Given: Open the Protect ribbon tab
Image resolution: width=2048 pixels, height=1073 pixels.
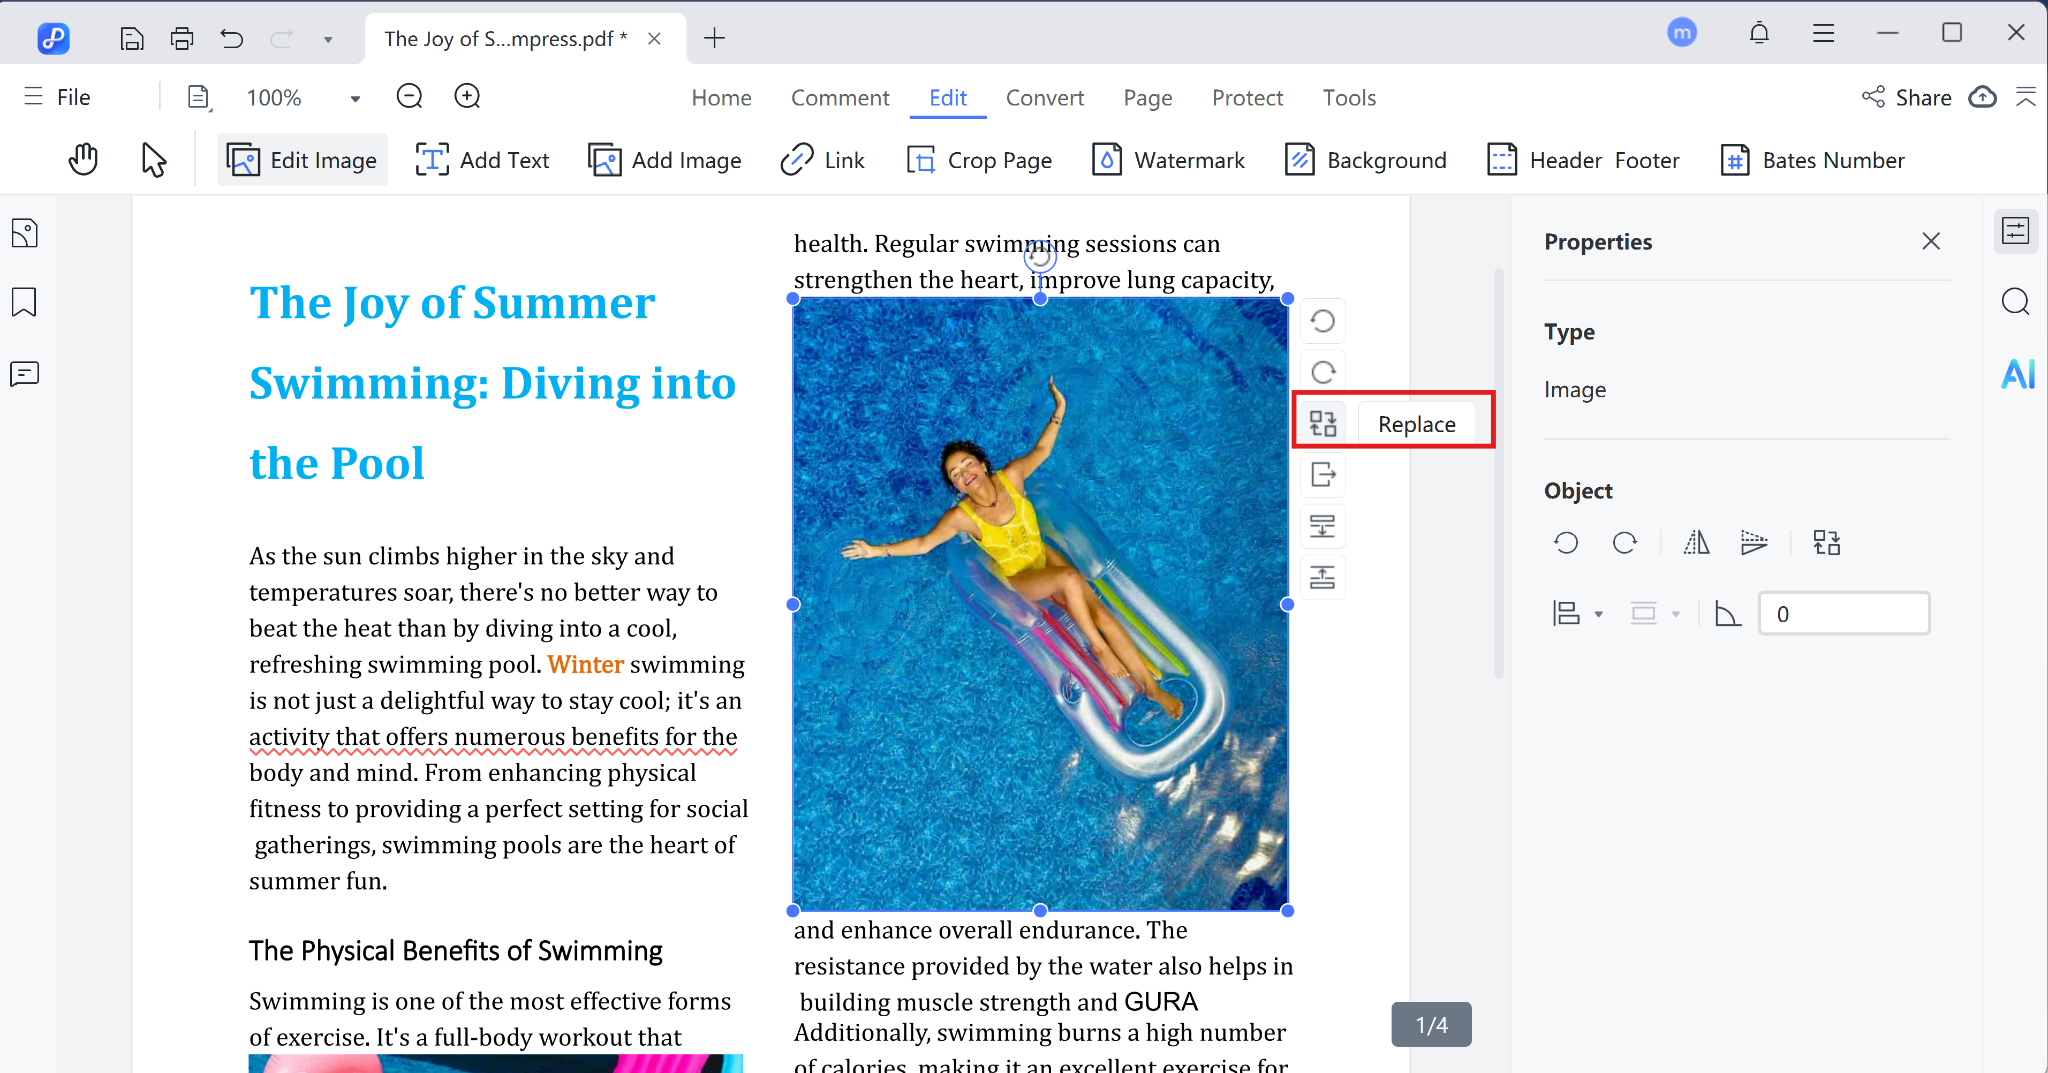Looking at the screenshot, I should [1247, 97].
